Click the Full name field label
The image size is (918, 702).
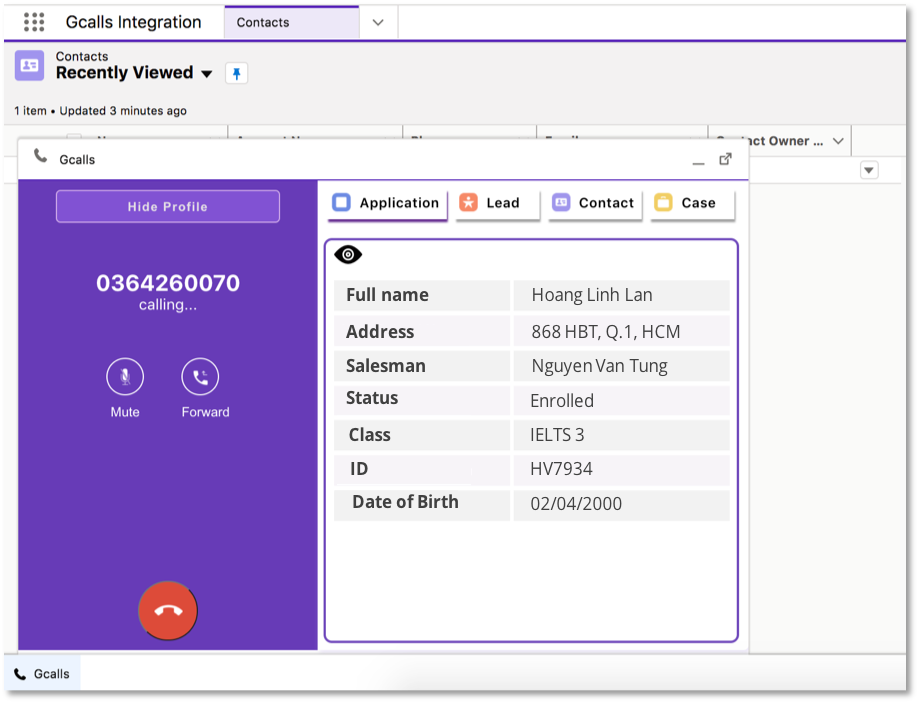click(x=387, y=295)
